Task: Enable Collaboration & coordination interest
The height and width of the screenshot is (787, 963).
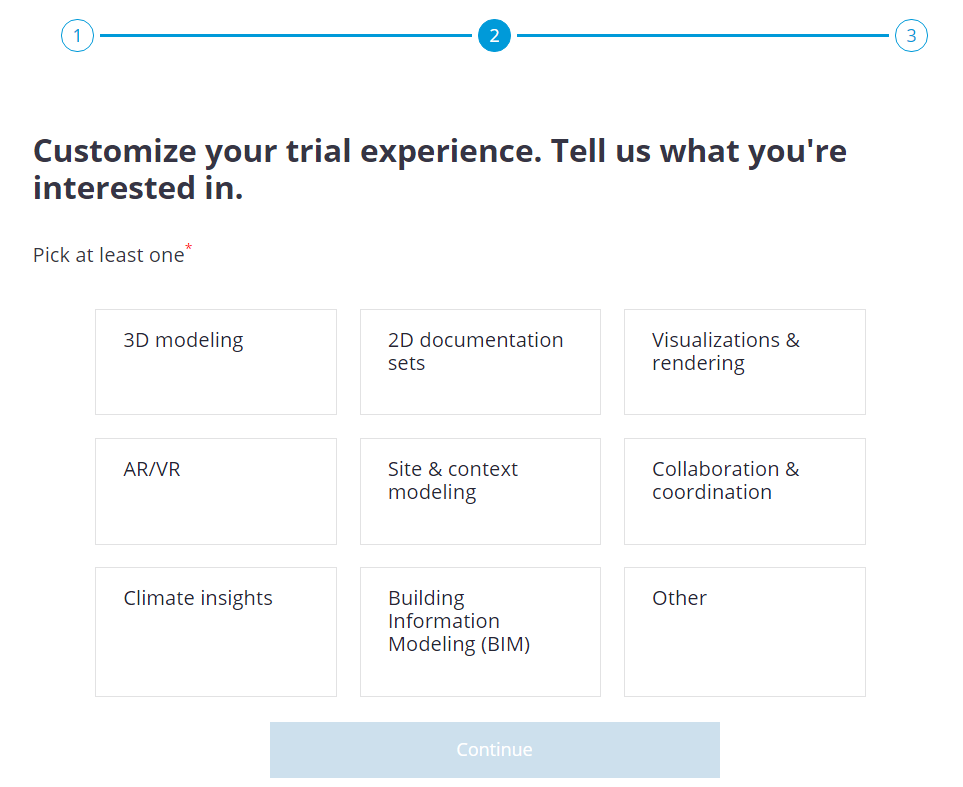Action: point(745,491)
